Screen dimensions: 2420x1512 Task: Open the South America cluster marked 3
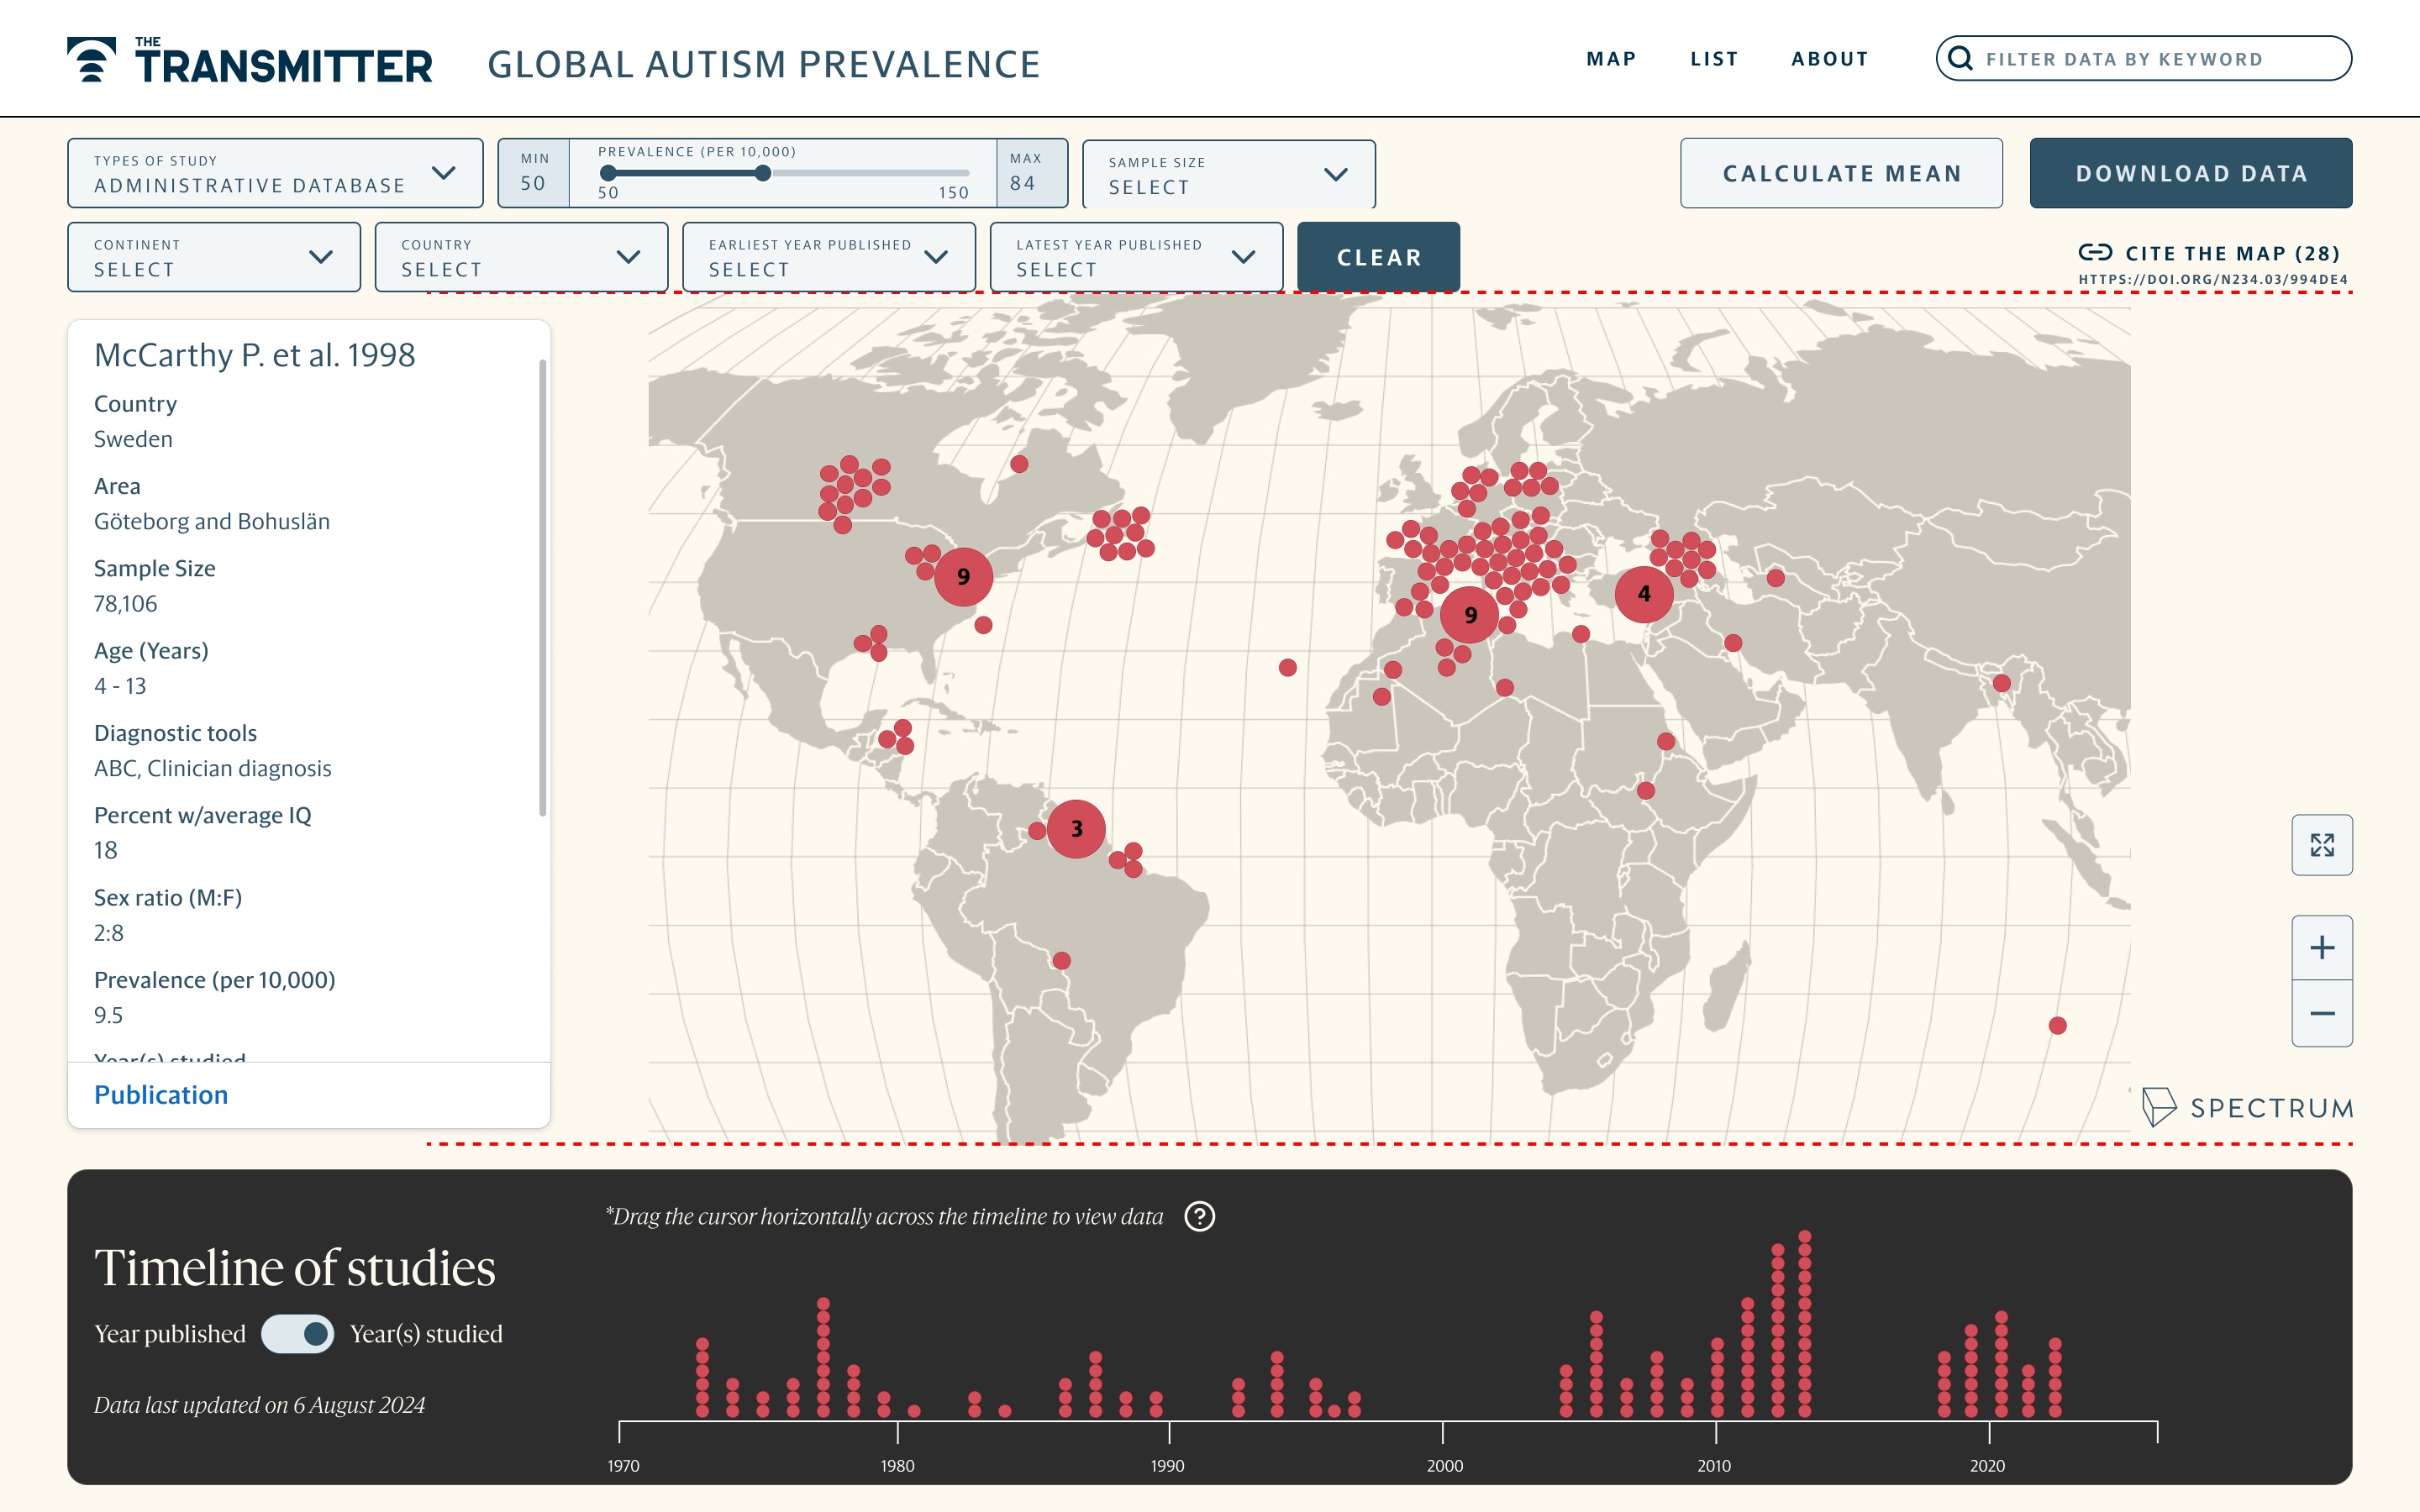click(1076, 828)
